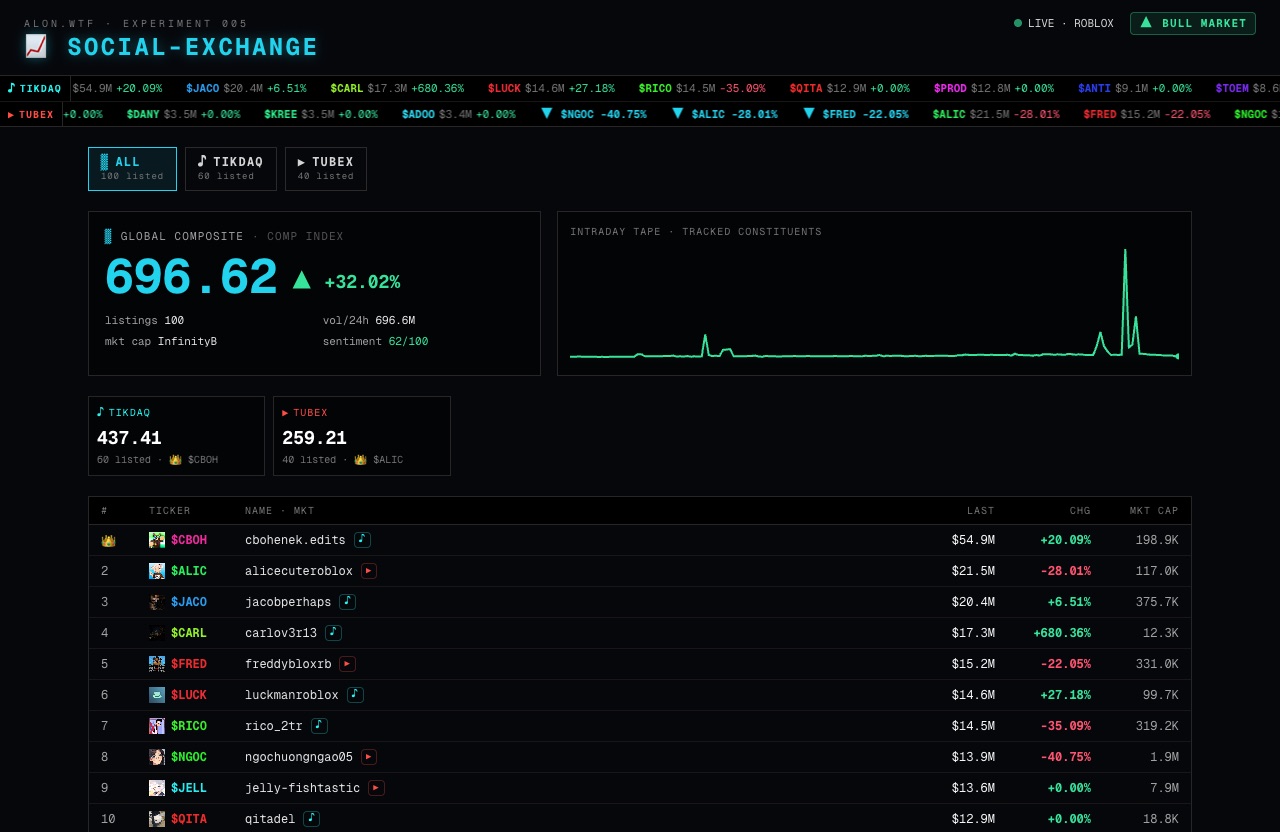Sort by the TICKER column header

tap(170, 511)
